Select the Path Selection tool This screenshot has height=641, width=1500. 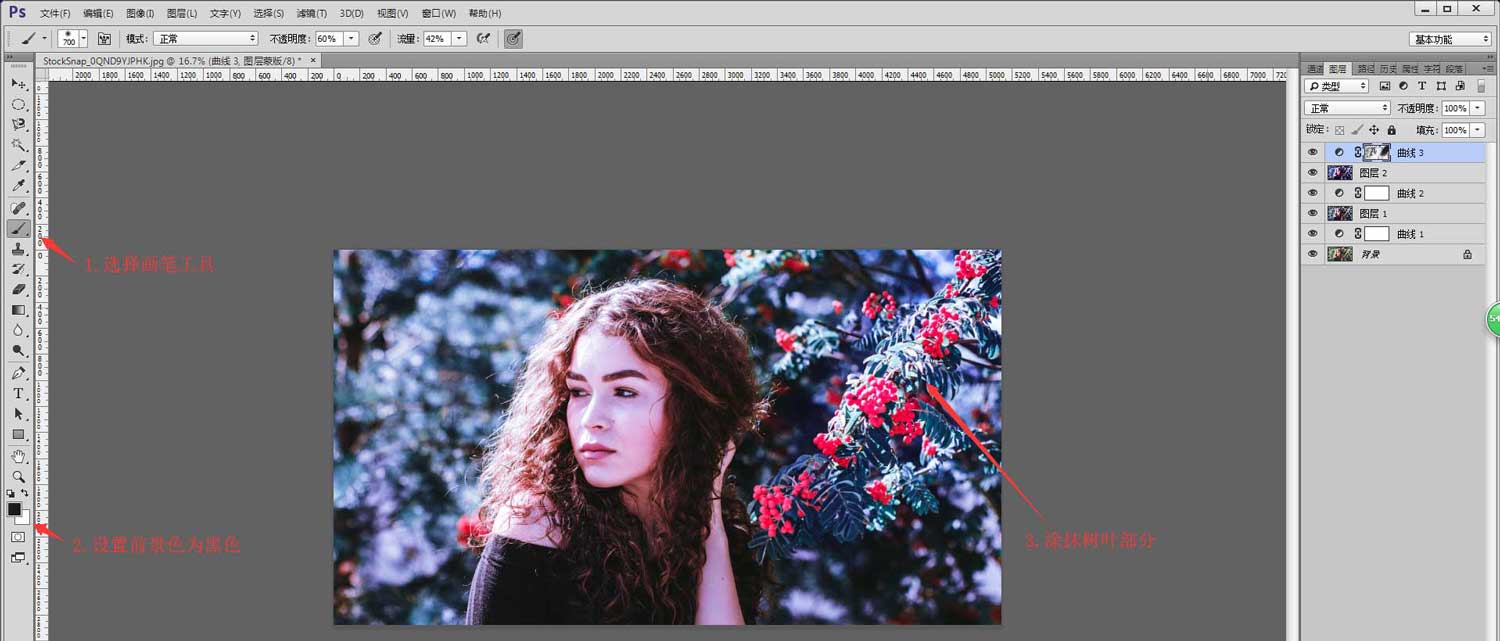pyautogui.click(x=18, y=414)
